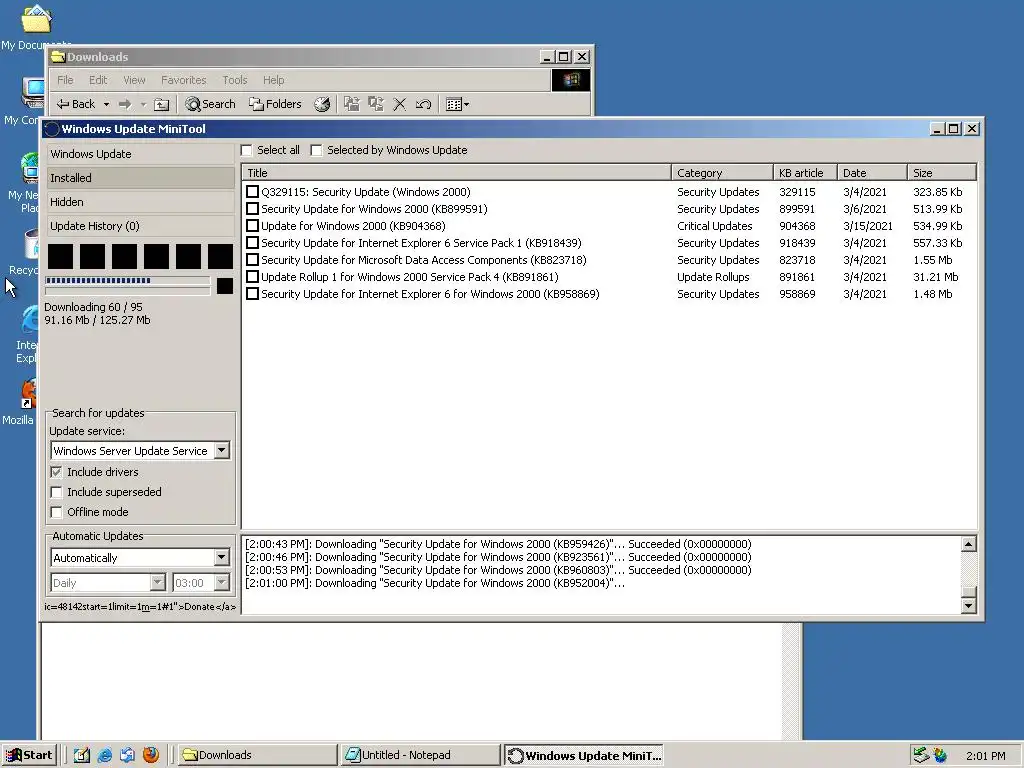This screenshot has height=768, width=1024.
Task: Enable Offline mode checkbox
Action: [x=57, y=512]
